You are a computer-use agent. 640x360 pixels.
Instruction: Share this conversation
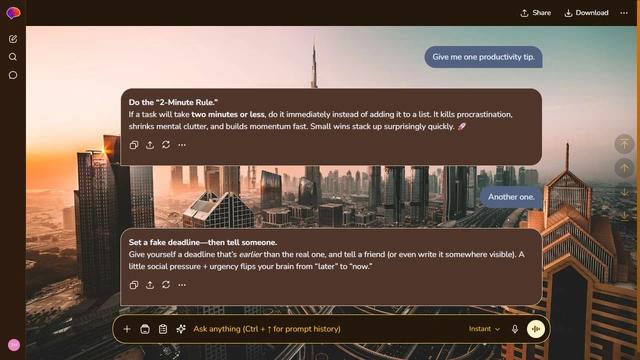pos(536,13)
